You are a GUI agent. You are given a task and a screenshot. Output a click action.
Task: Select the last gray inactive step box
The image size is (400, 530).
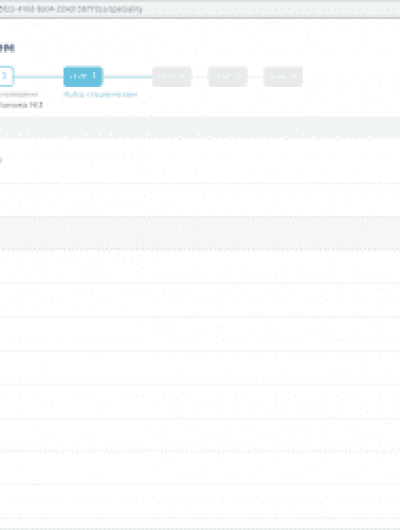point(283,76)
